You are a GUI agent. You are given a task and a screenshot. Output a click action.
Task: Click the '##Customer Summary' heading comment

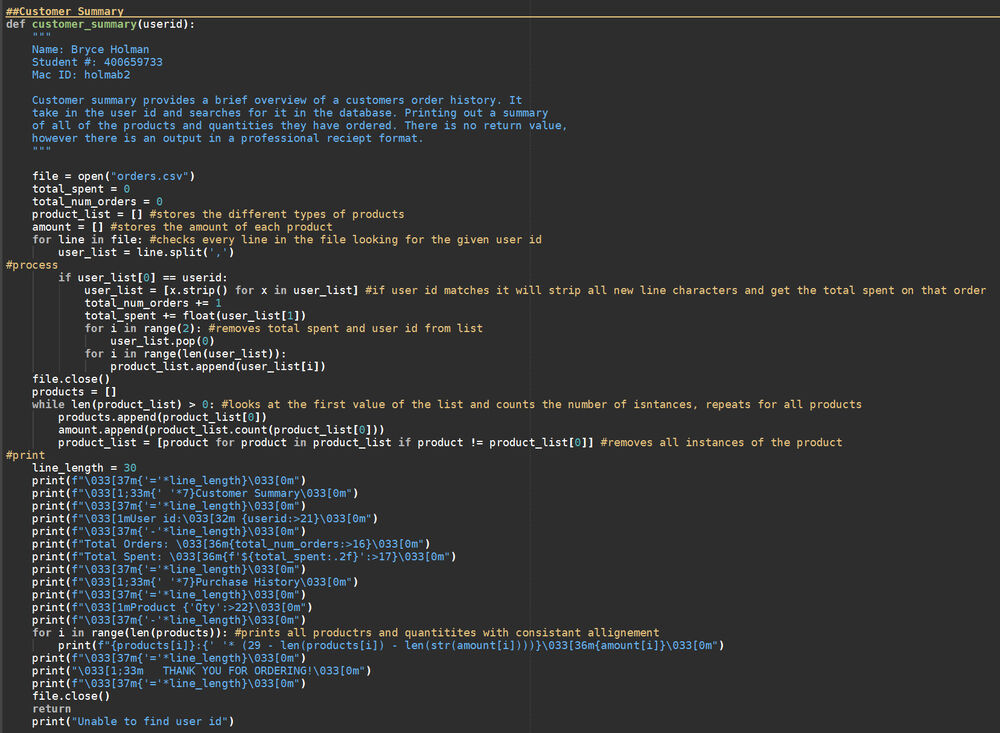pyautogui.click(x=65, y=11)
